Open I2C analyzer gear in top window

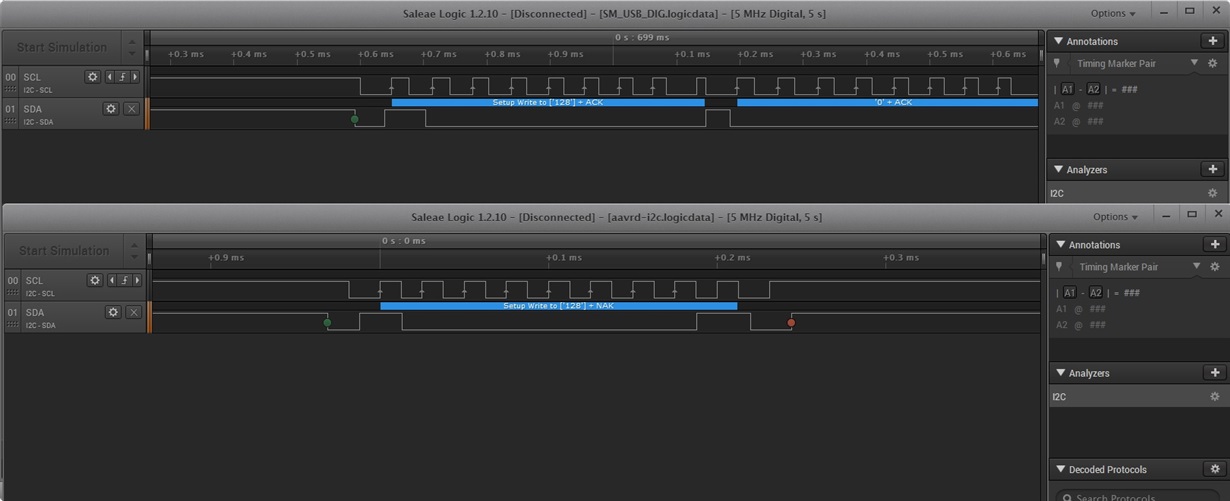click(1212, 193)
